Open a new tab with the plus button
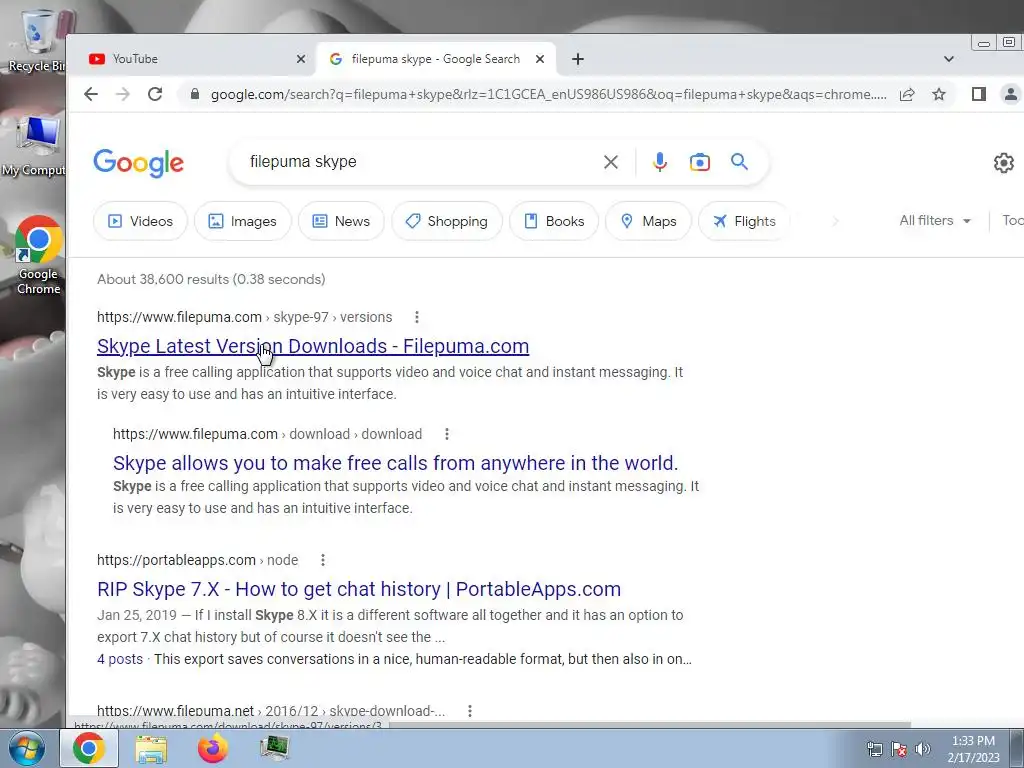 [x=578, y=59]
